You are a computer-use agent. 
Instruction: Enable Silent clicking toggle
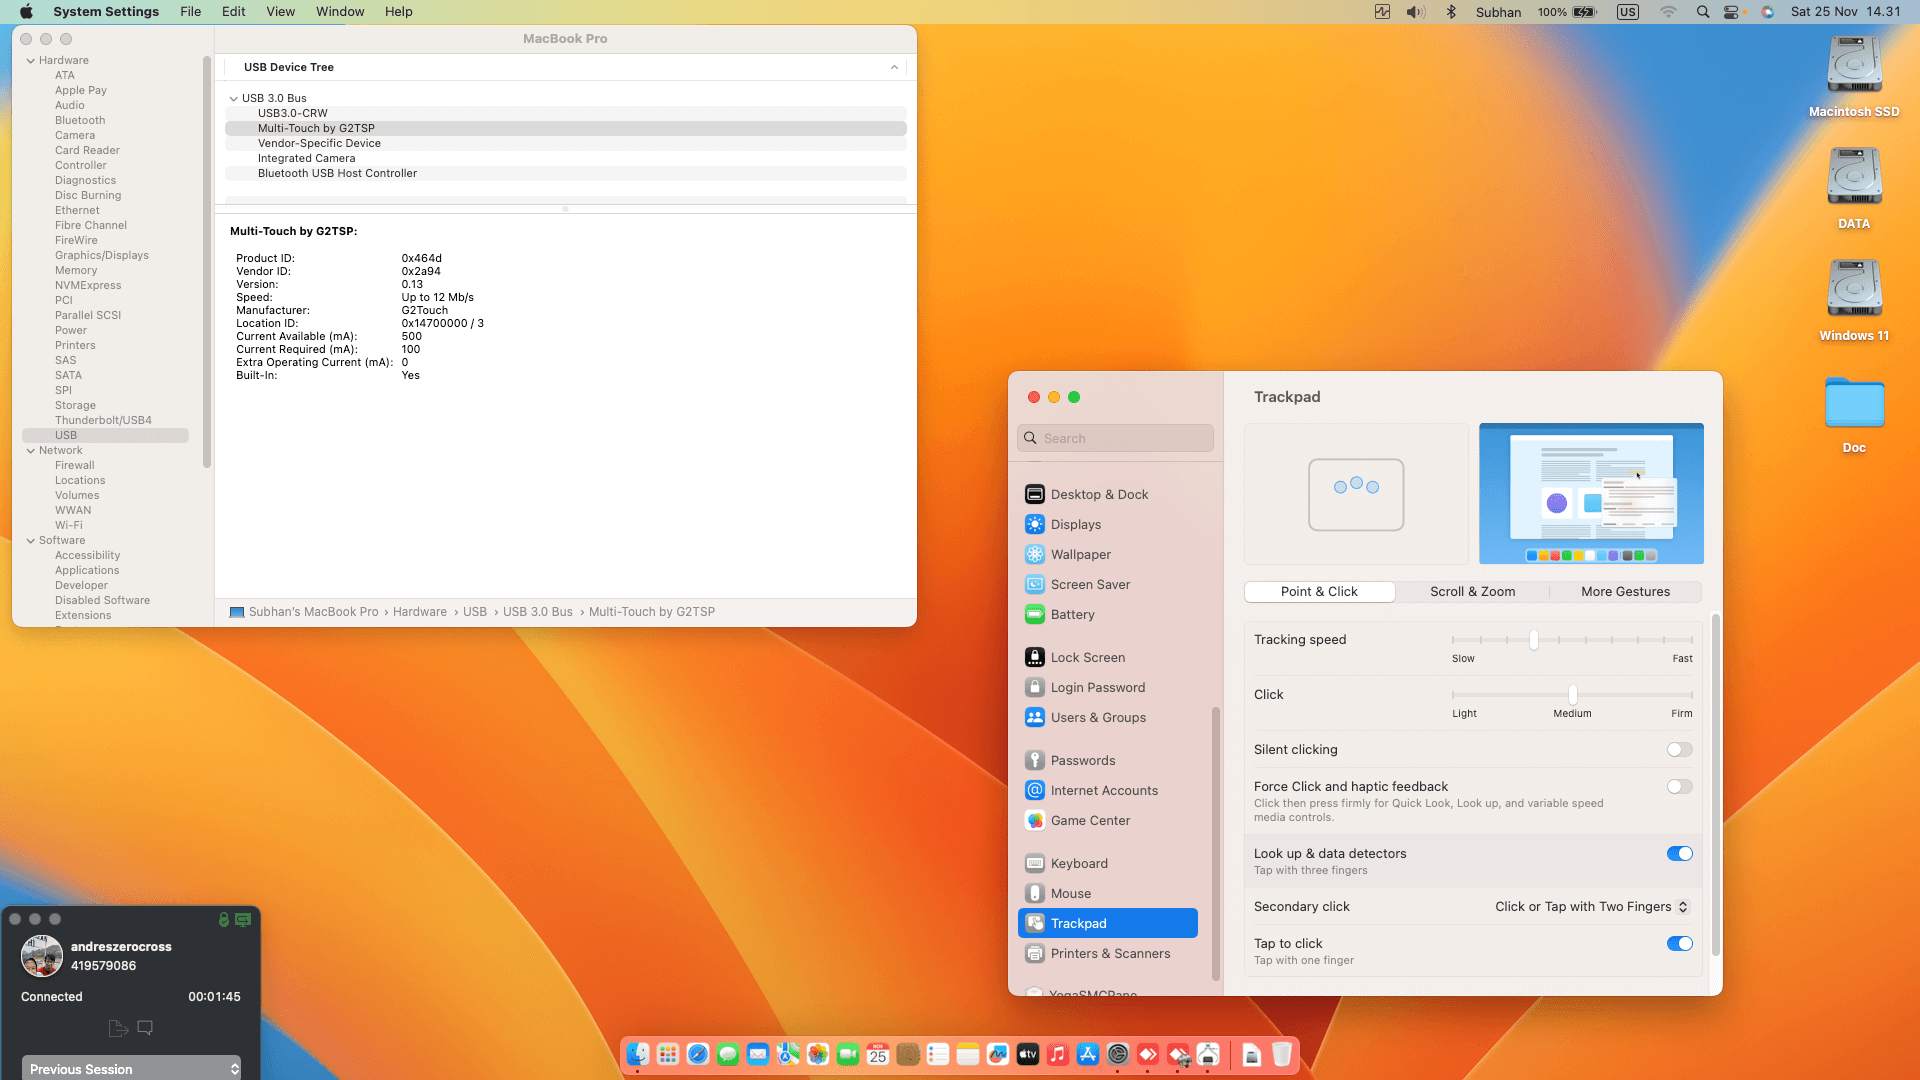1679,750
